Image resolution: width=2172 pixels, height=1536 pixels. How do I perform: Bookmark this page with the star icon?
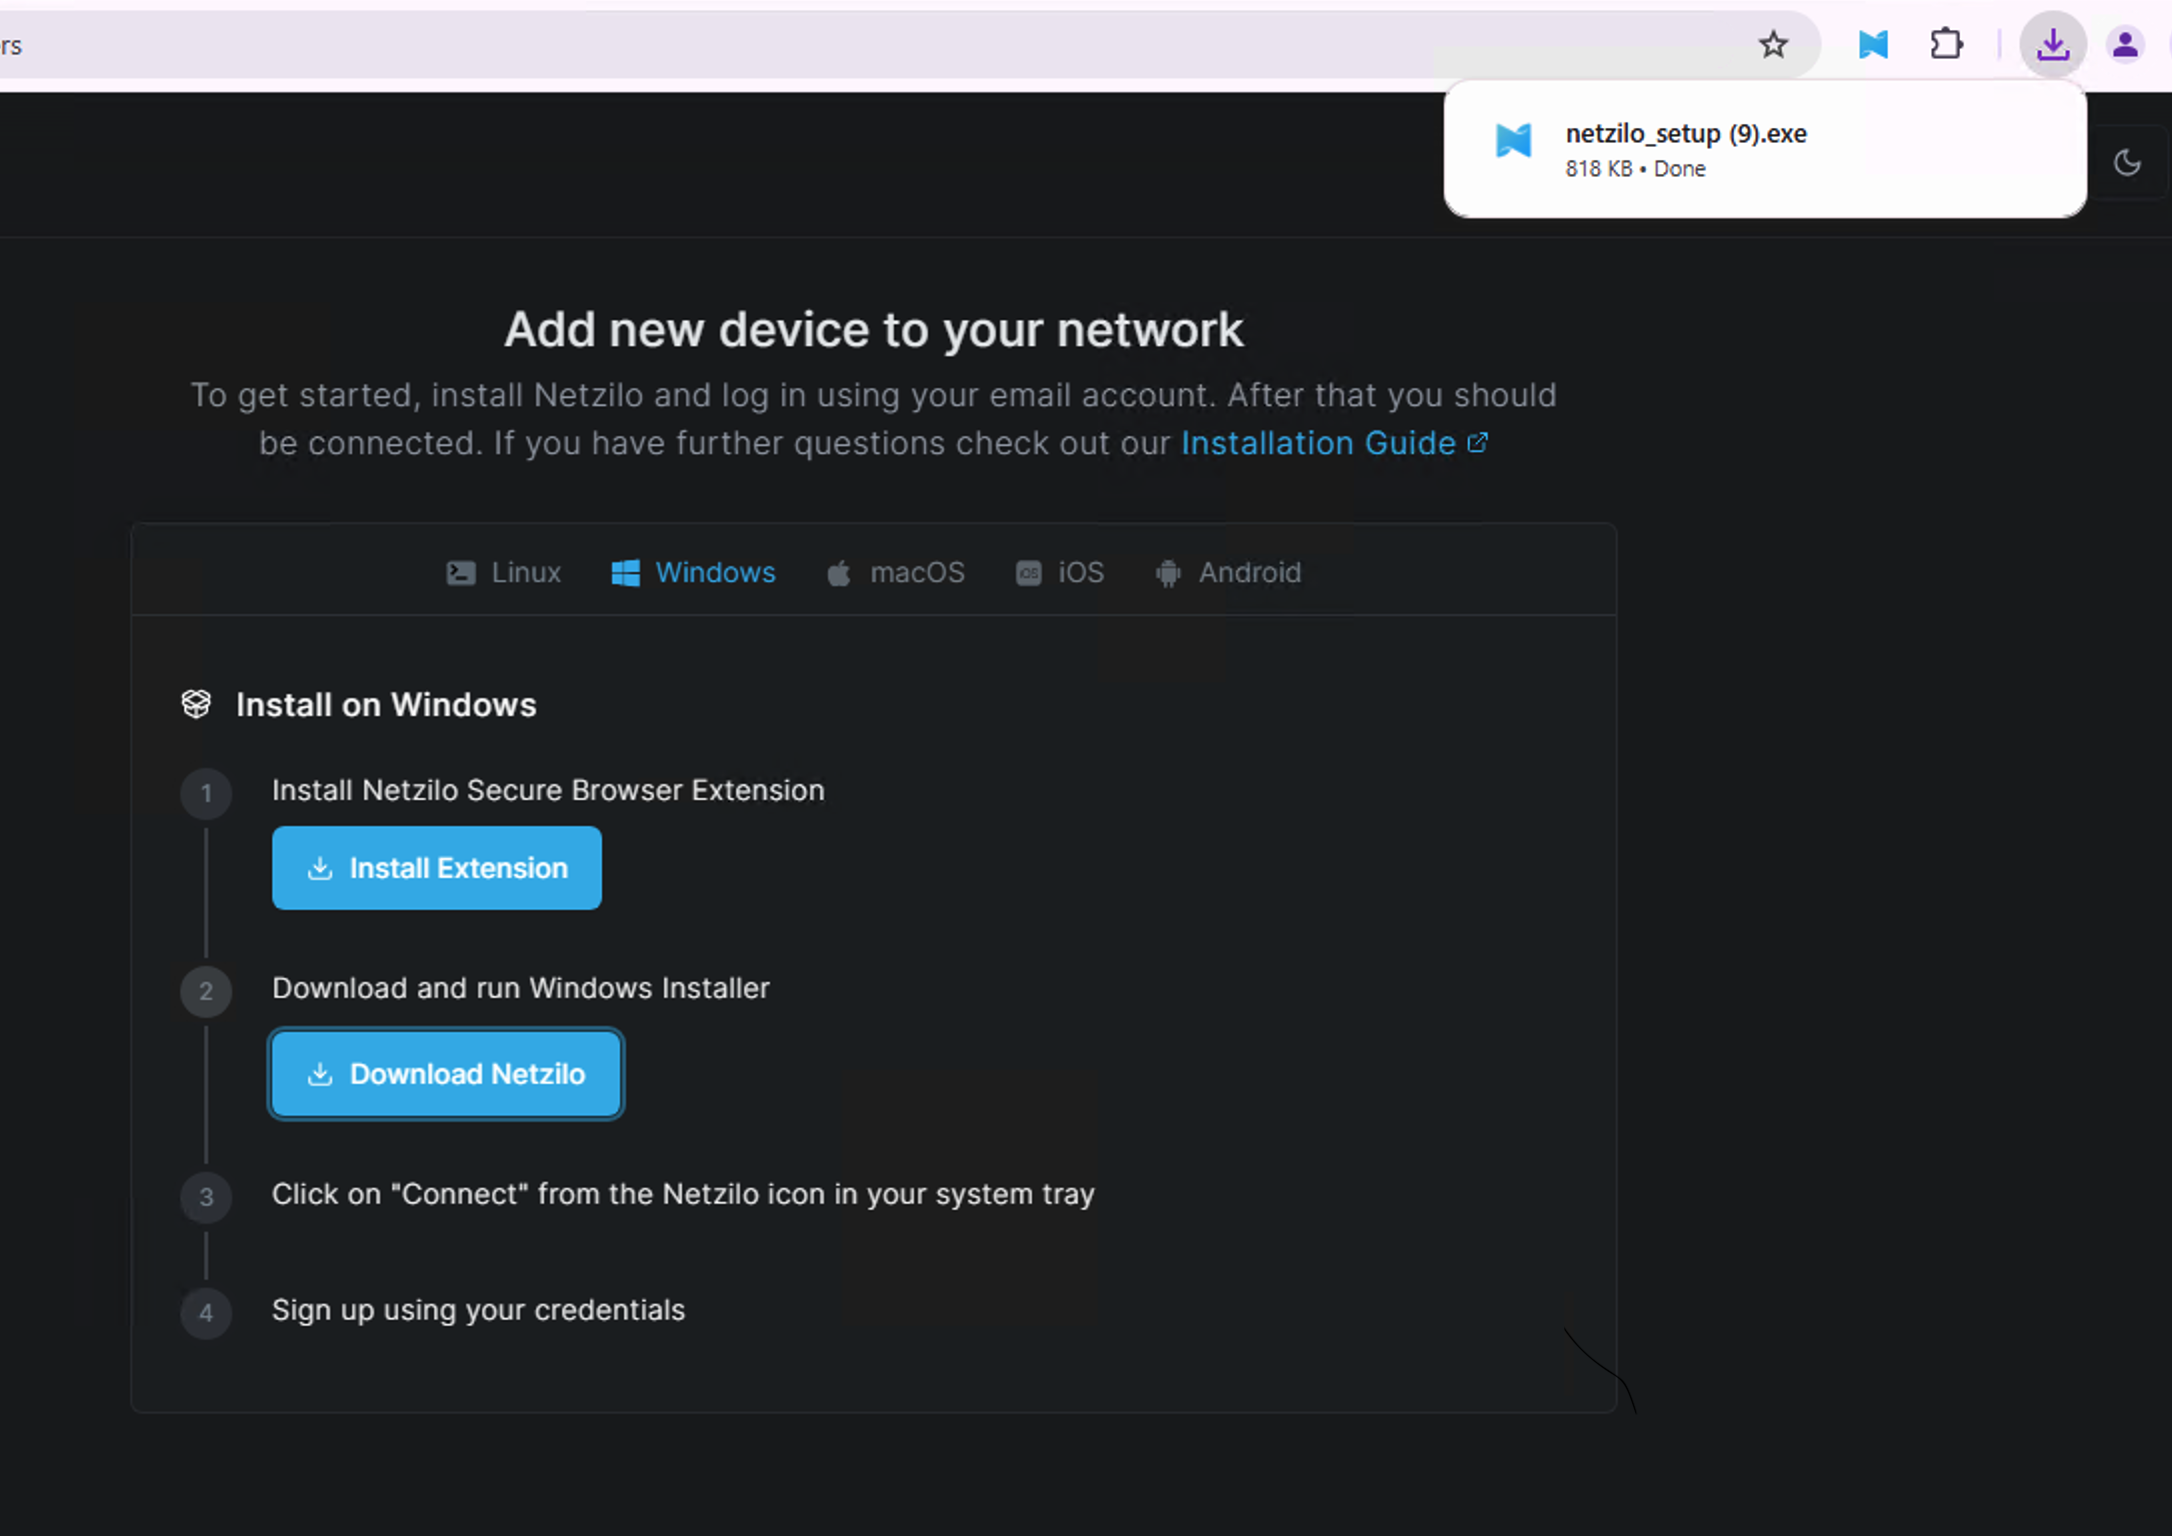[1773, 45]
